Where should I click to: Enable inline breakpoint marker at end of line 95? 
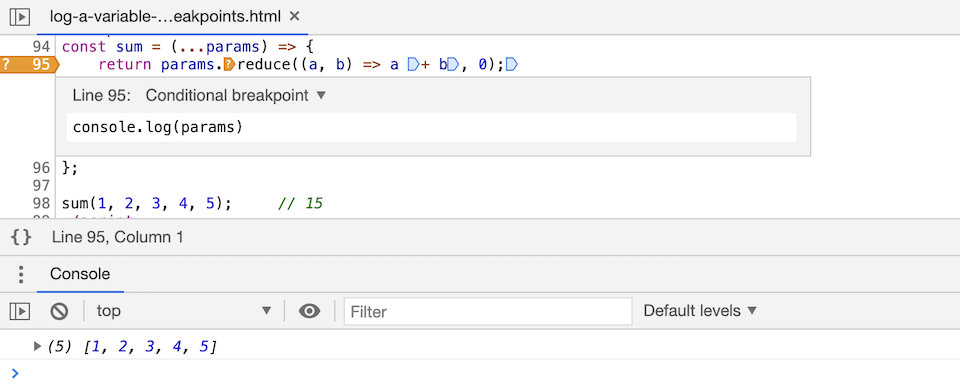click(x=512, y=64)
